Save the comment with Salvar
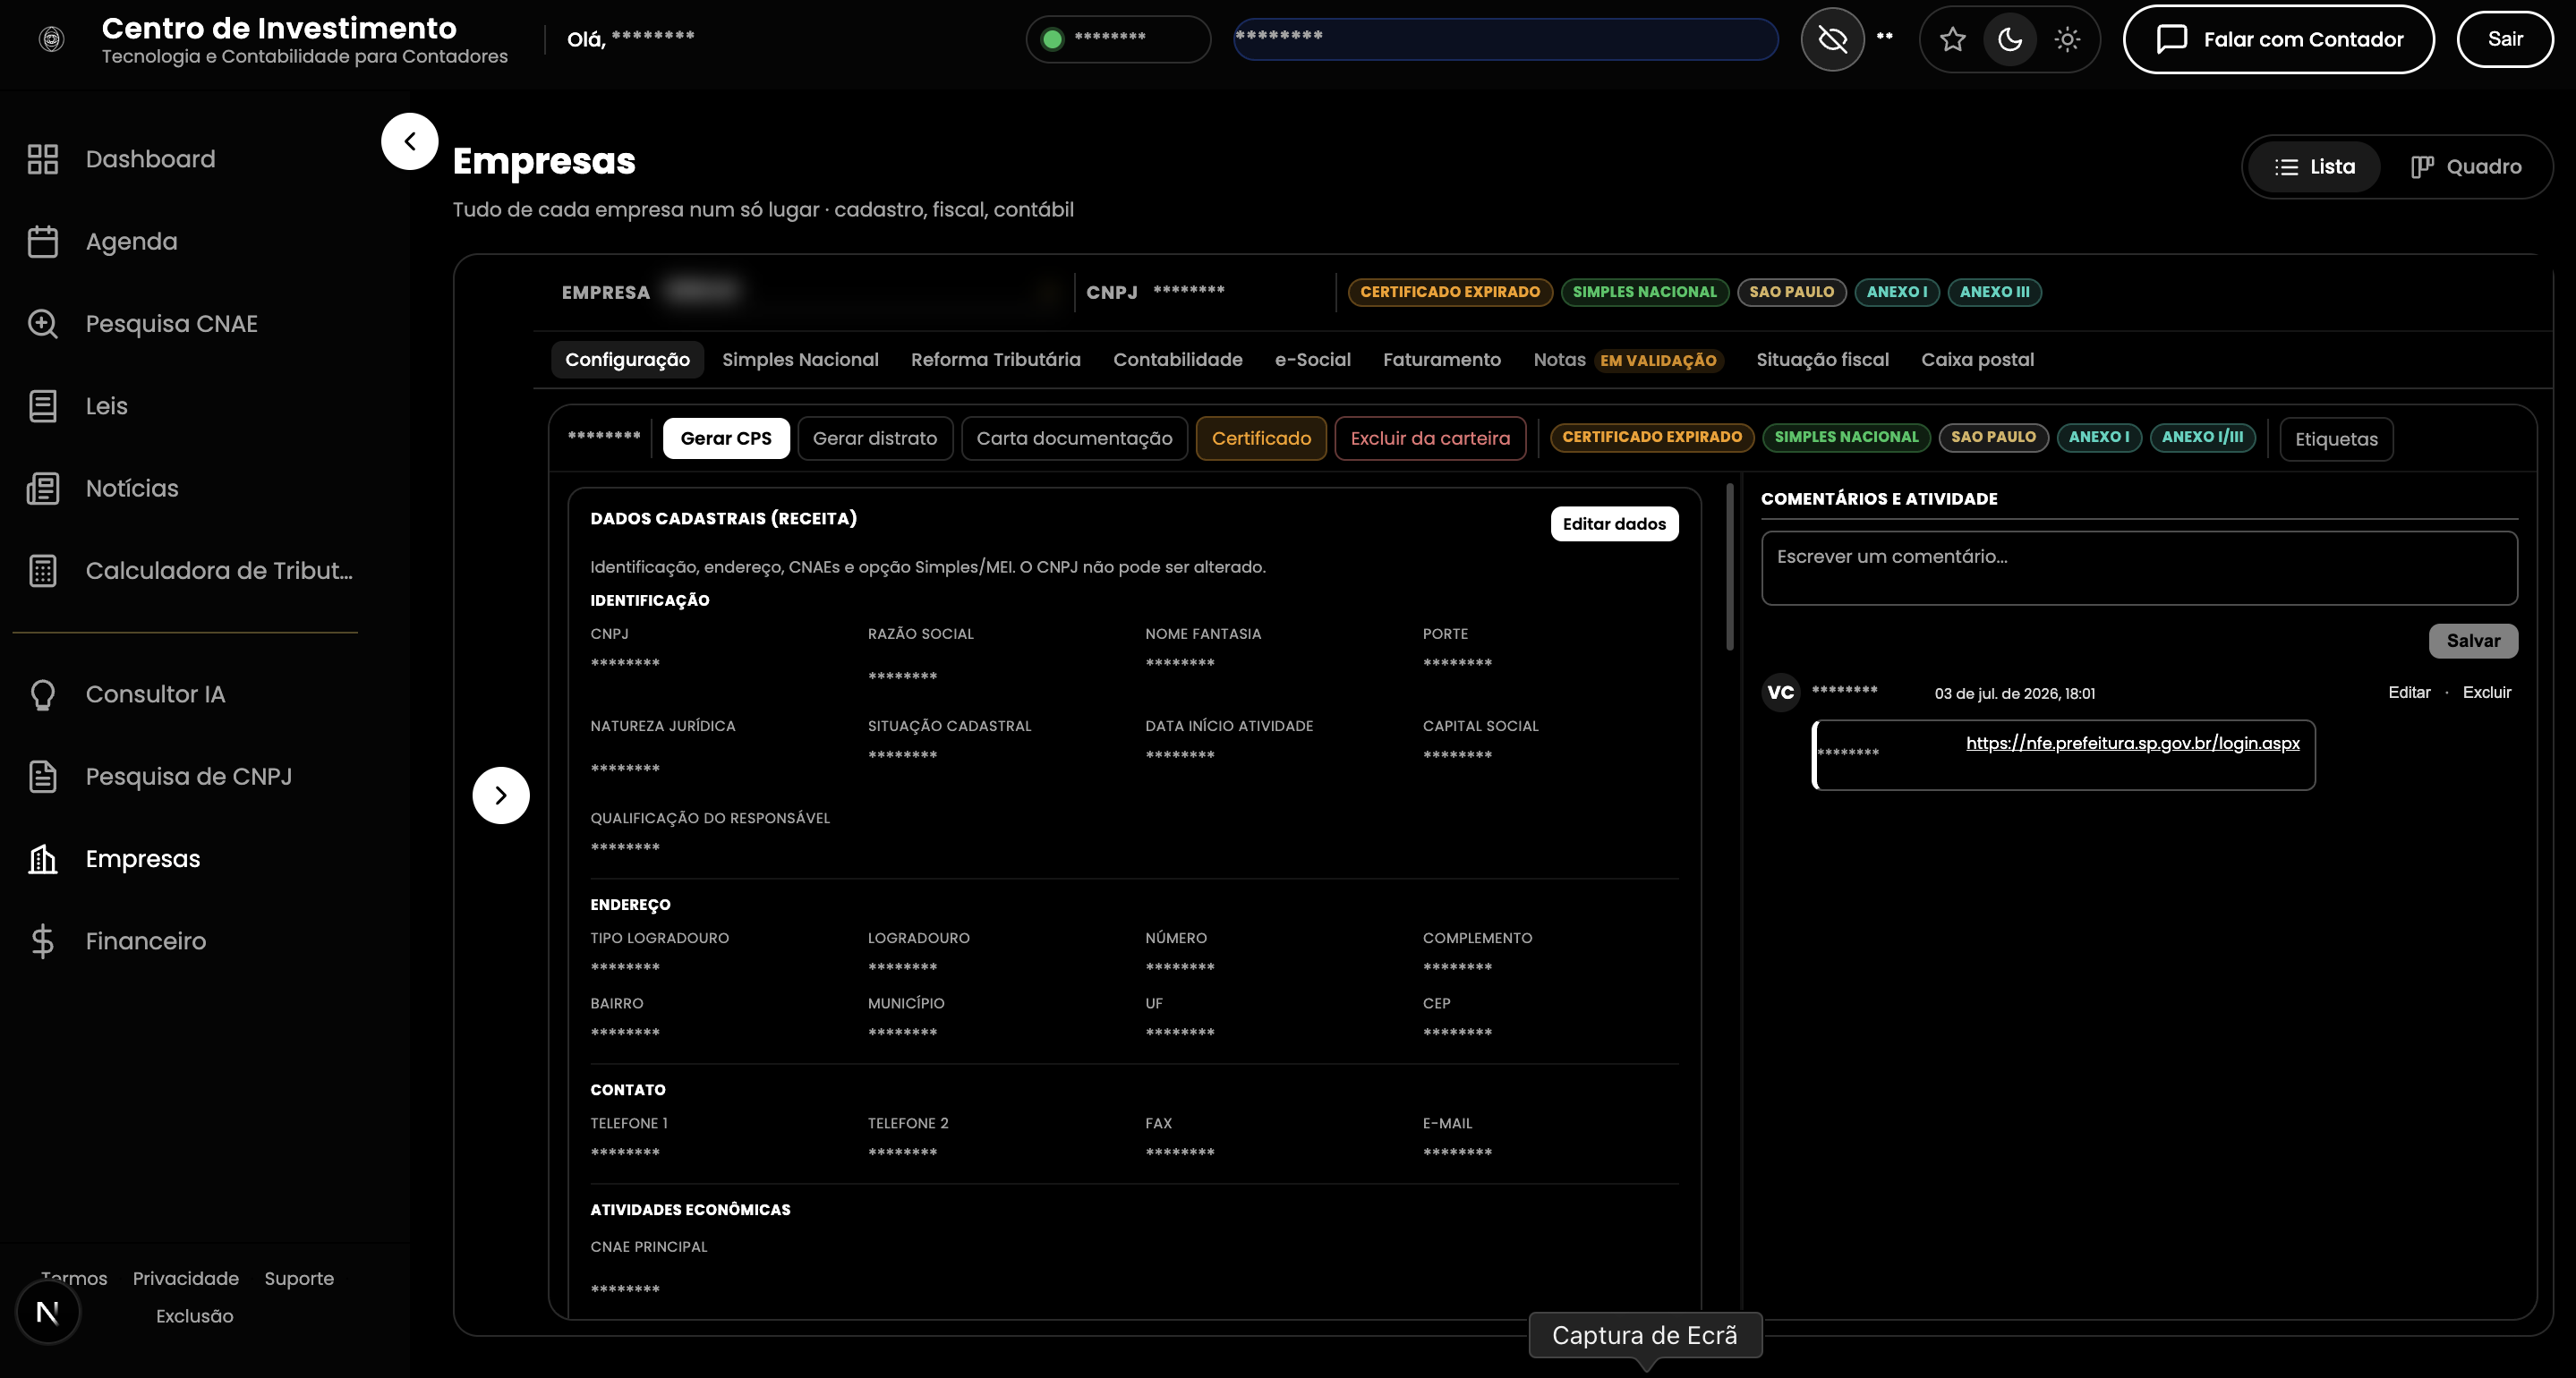2576x1378 pixels. coord(2473,641)
